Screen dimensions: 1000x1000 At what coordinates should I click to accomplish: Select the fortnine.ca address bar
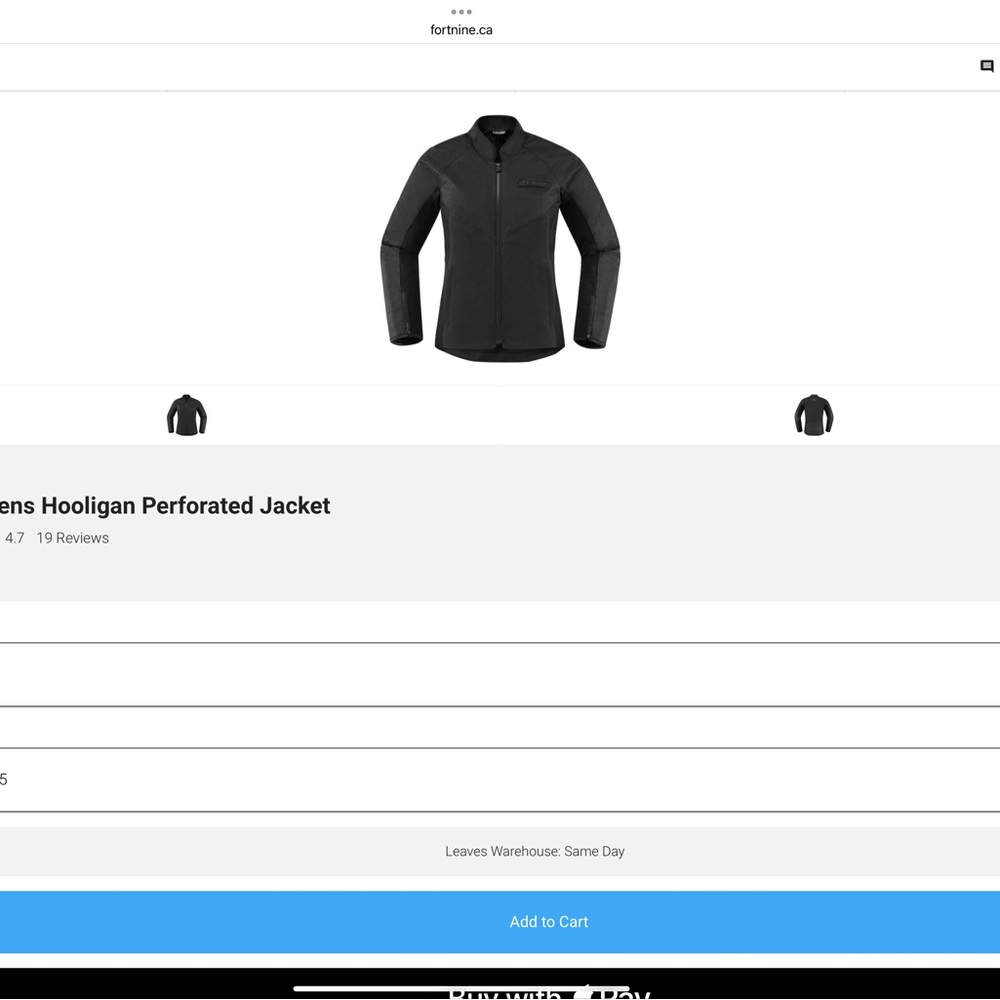click(461, 30)
